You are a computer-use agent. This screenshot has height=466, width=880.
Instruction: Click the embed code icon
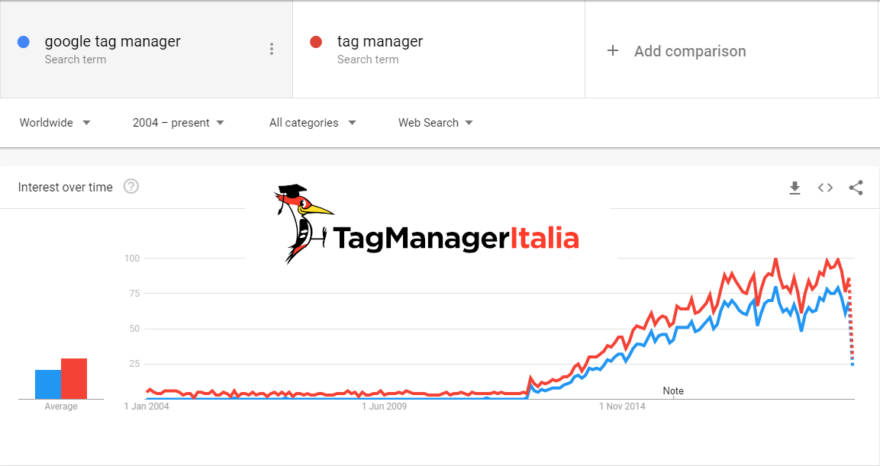[825, 187]
